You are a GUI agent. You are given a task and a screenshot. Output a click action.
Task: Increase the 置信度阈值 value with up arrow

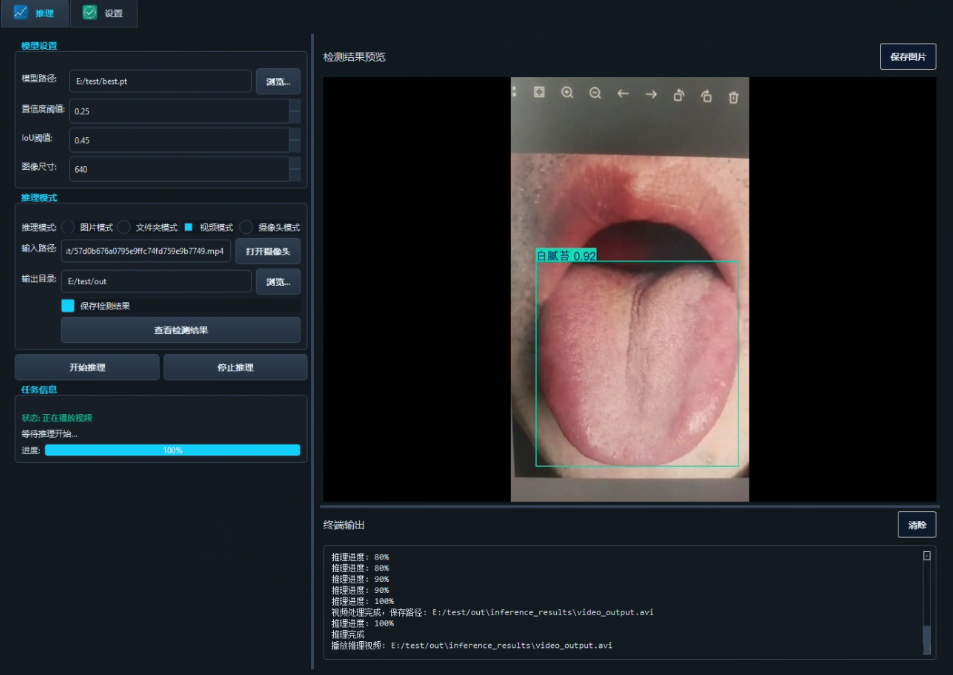(295, 105)
